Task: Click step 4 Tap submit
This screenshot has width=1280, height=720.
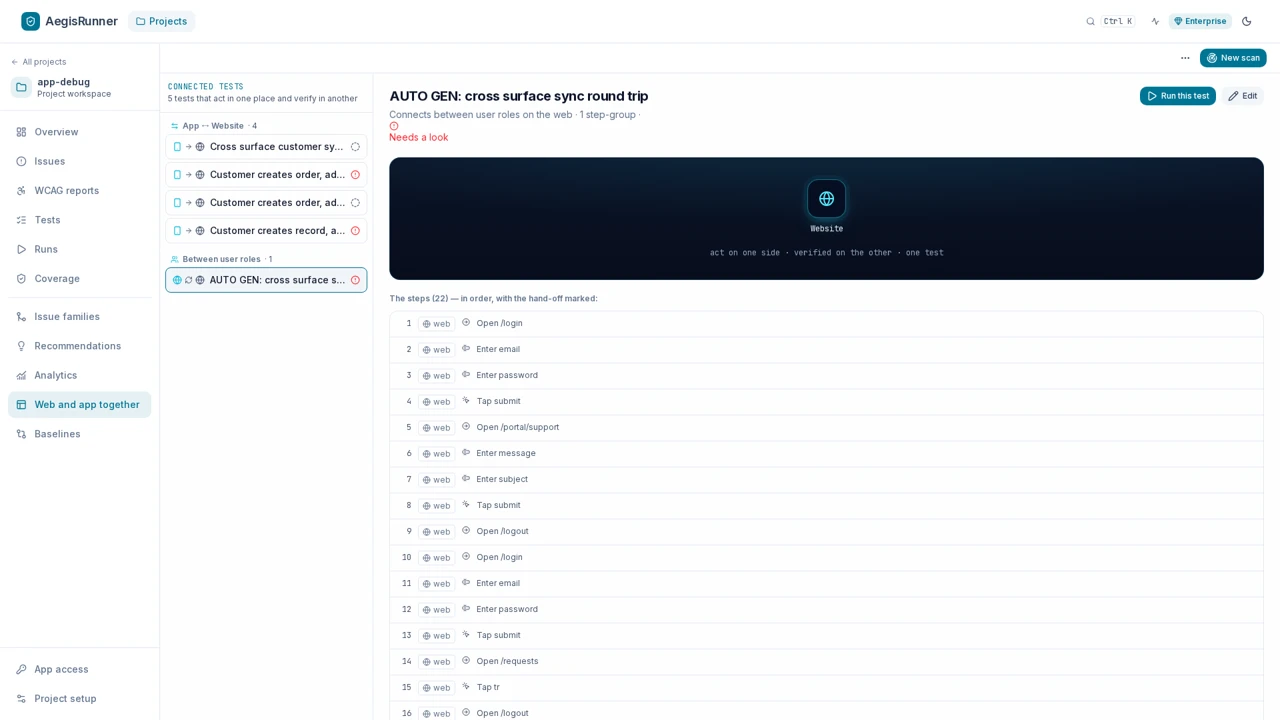Action: pos(826,402)
